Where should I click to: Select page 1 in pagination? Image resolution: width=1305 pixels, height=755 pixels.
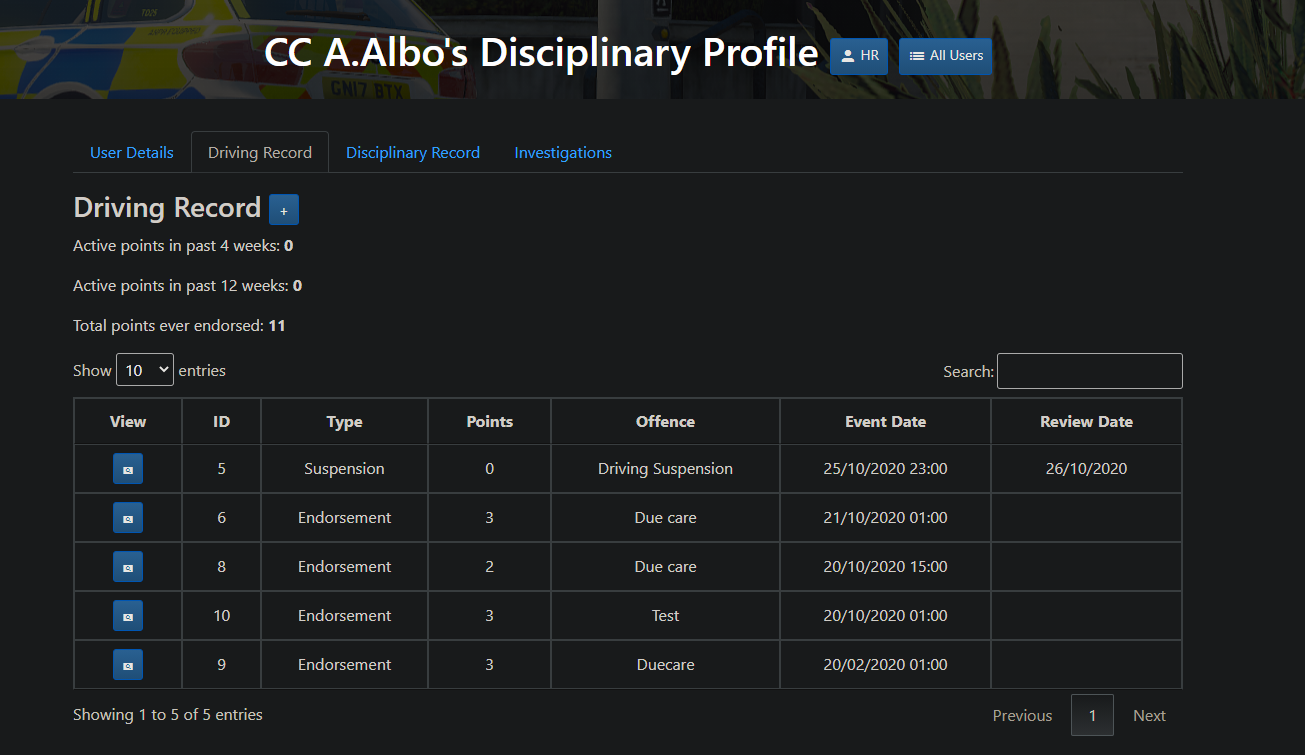[x=1093, y=716]
